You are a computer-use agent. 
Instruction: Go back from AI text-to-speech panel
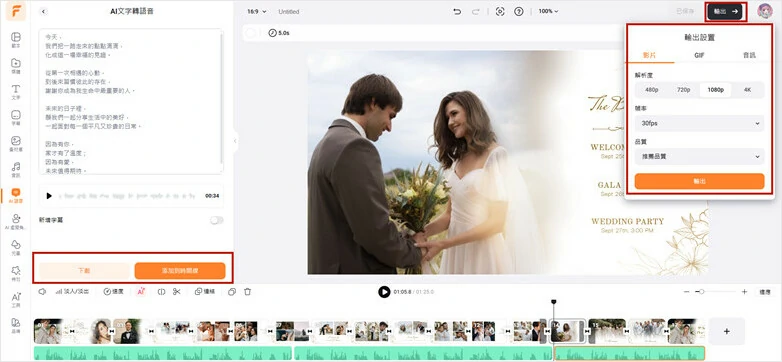coord(43,11)
